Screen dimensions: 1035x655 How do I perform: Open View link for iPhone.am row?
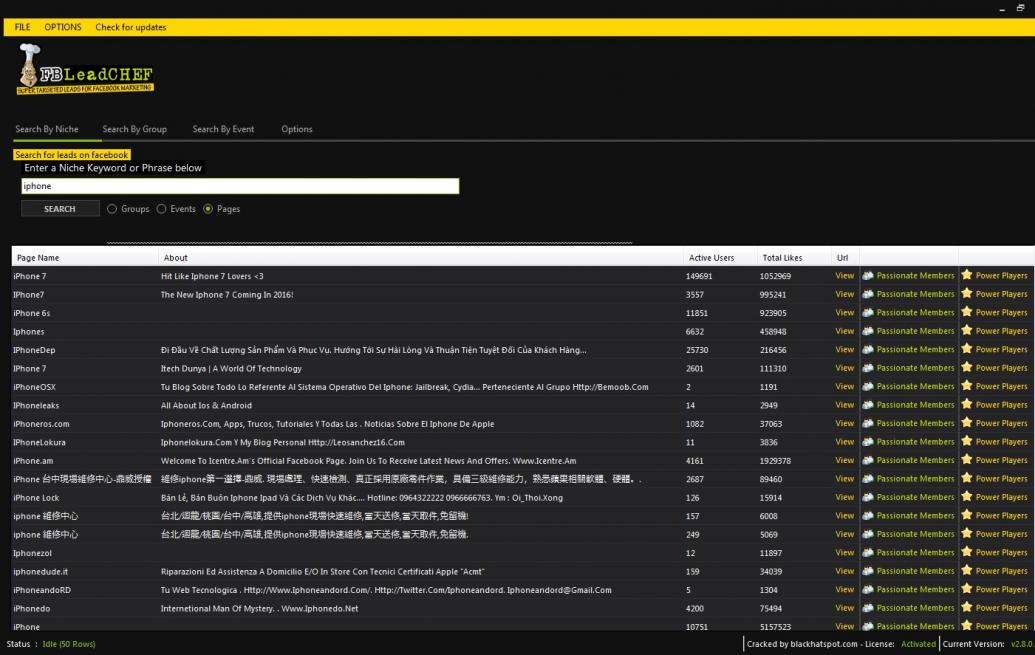(x=844, y=461)
